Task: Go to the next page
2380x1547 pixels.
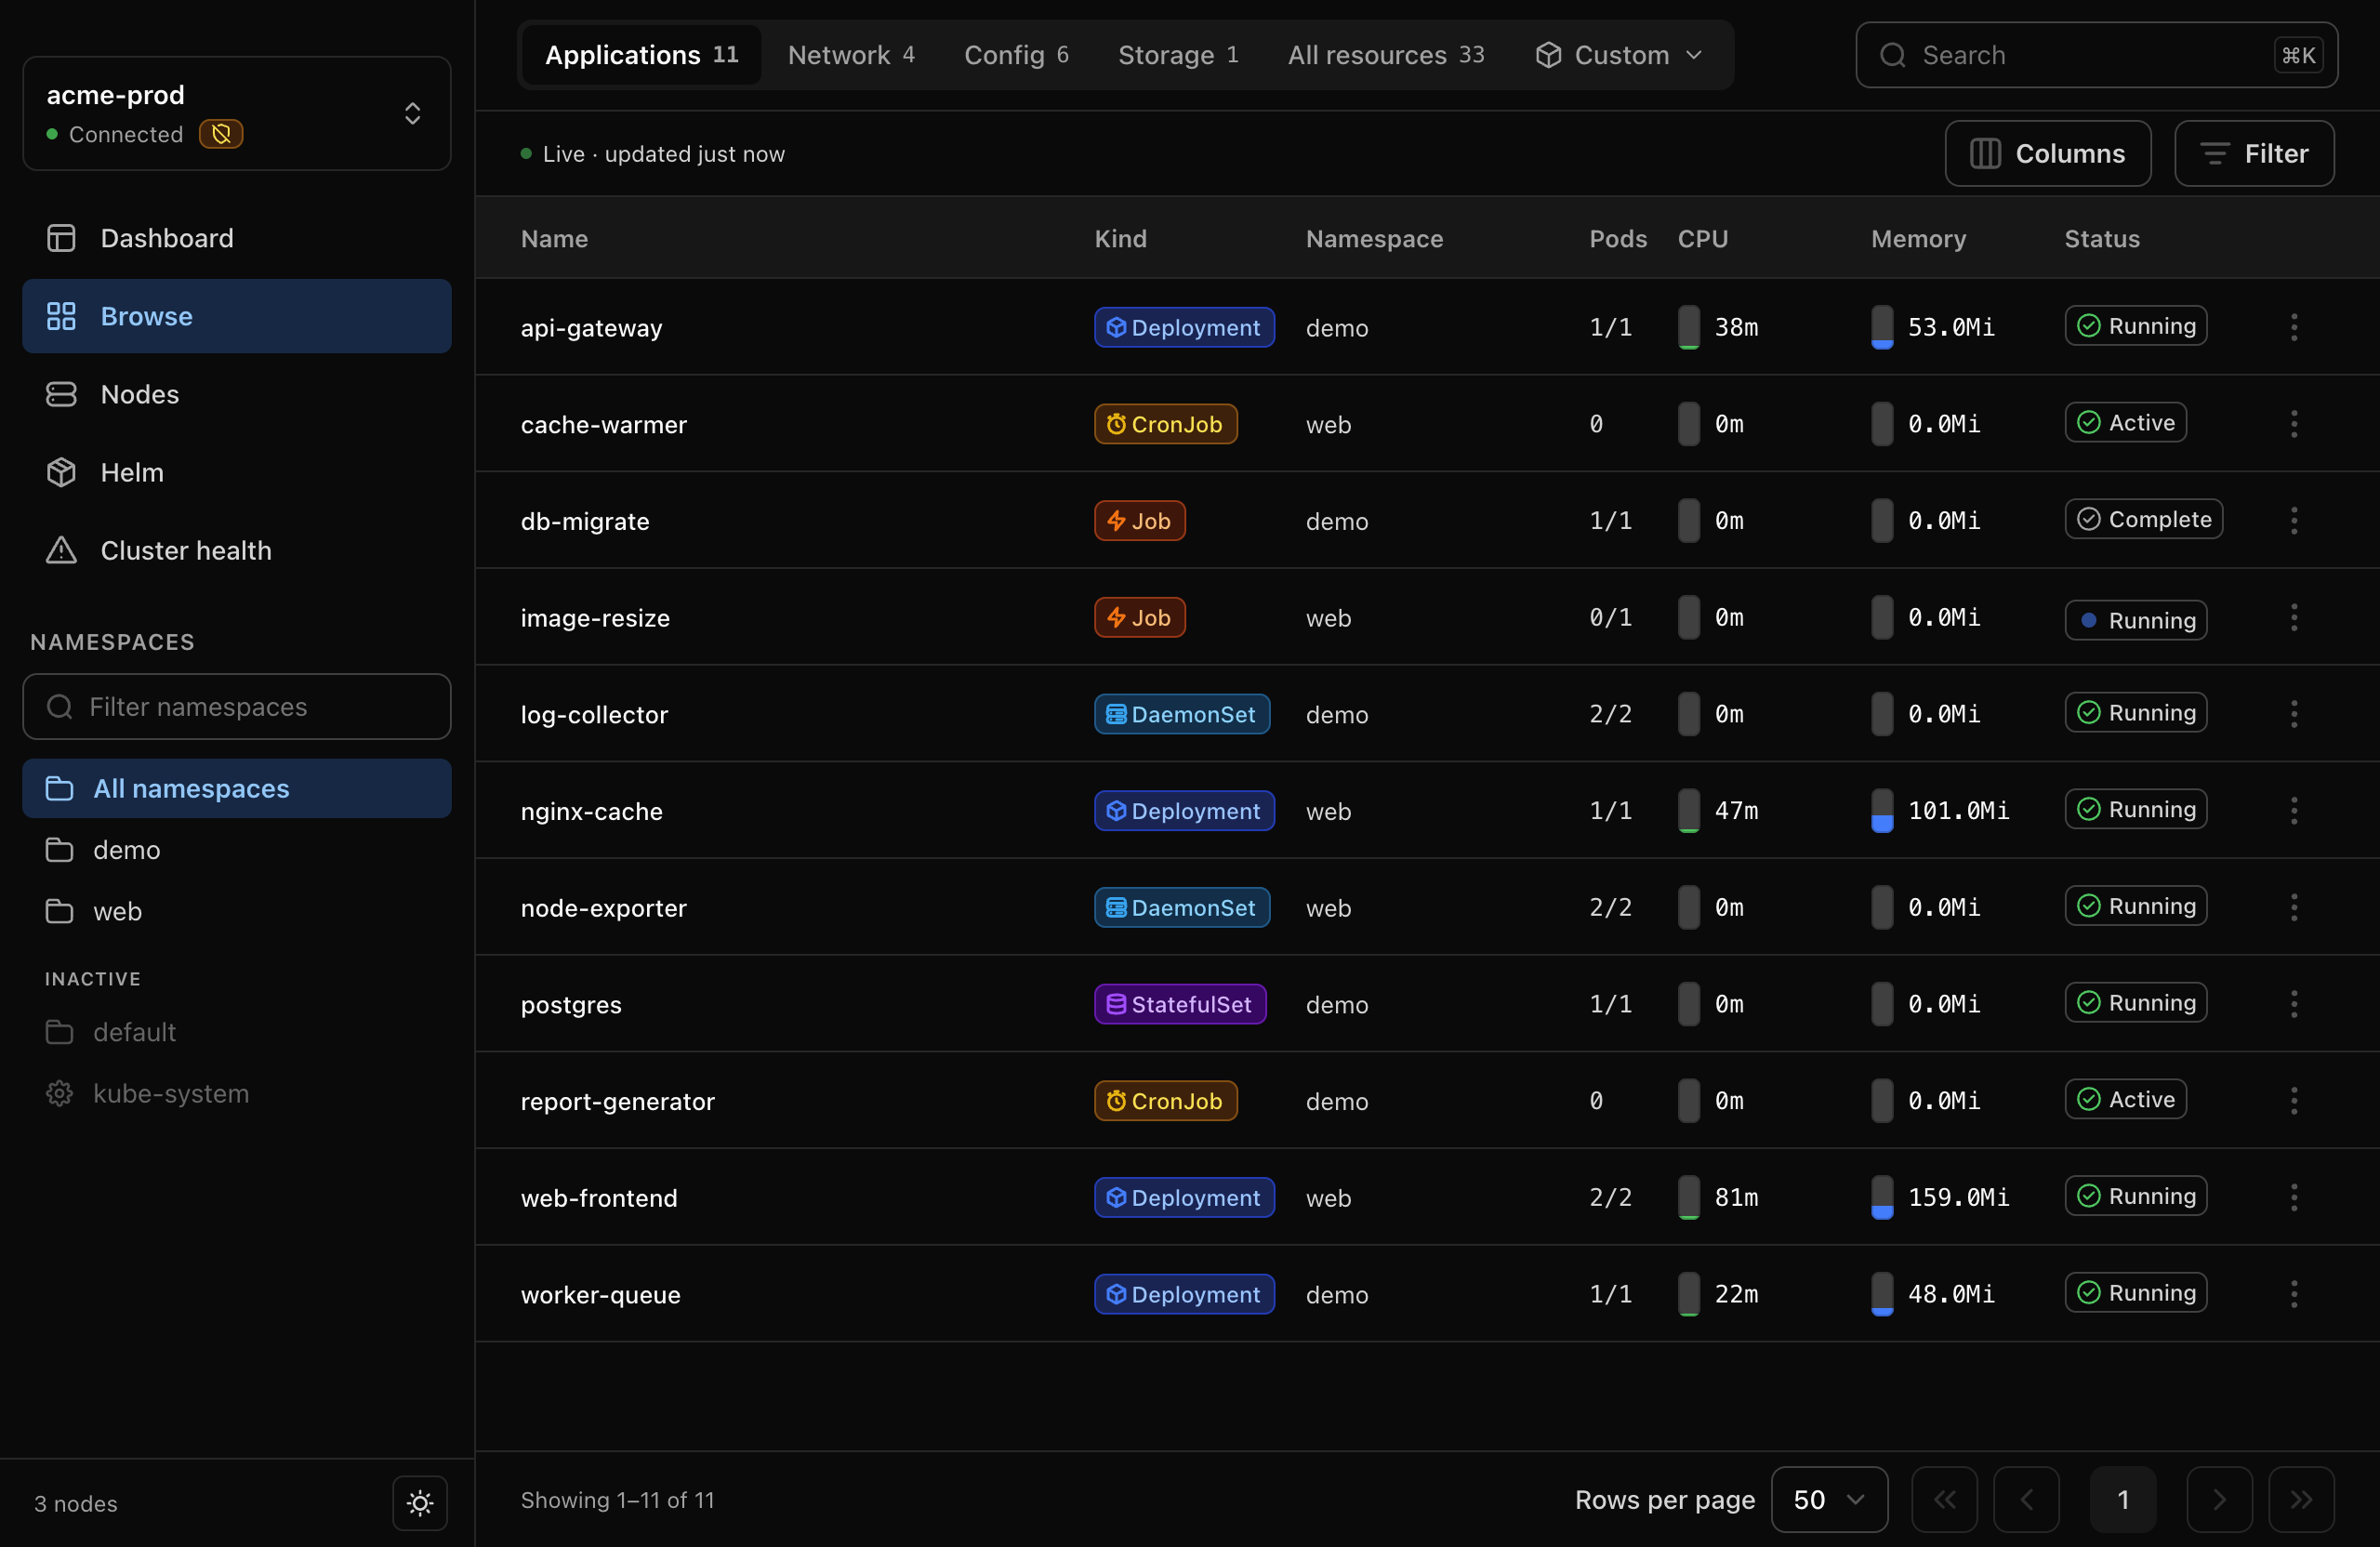Action: pyautogui.click(x=2219, y=1499)
